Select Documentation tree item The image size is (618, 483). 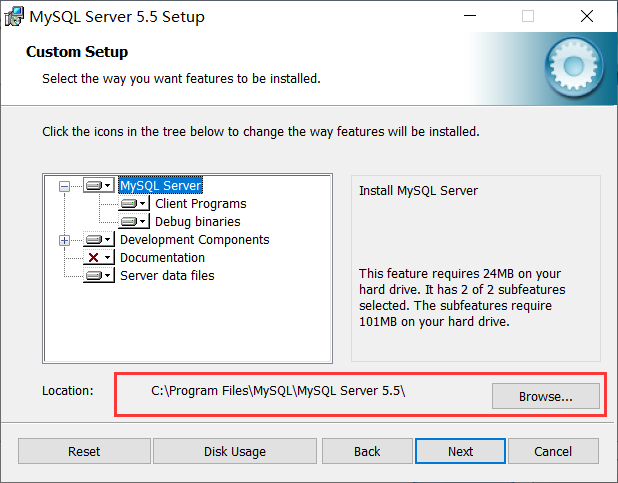[x=162, y=258]
